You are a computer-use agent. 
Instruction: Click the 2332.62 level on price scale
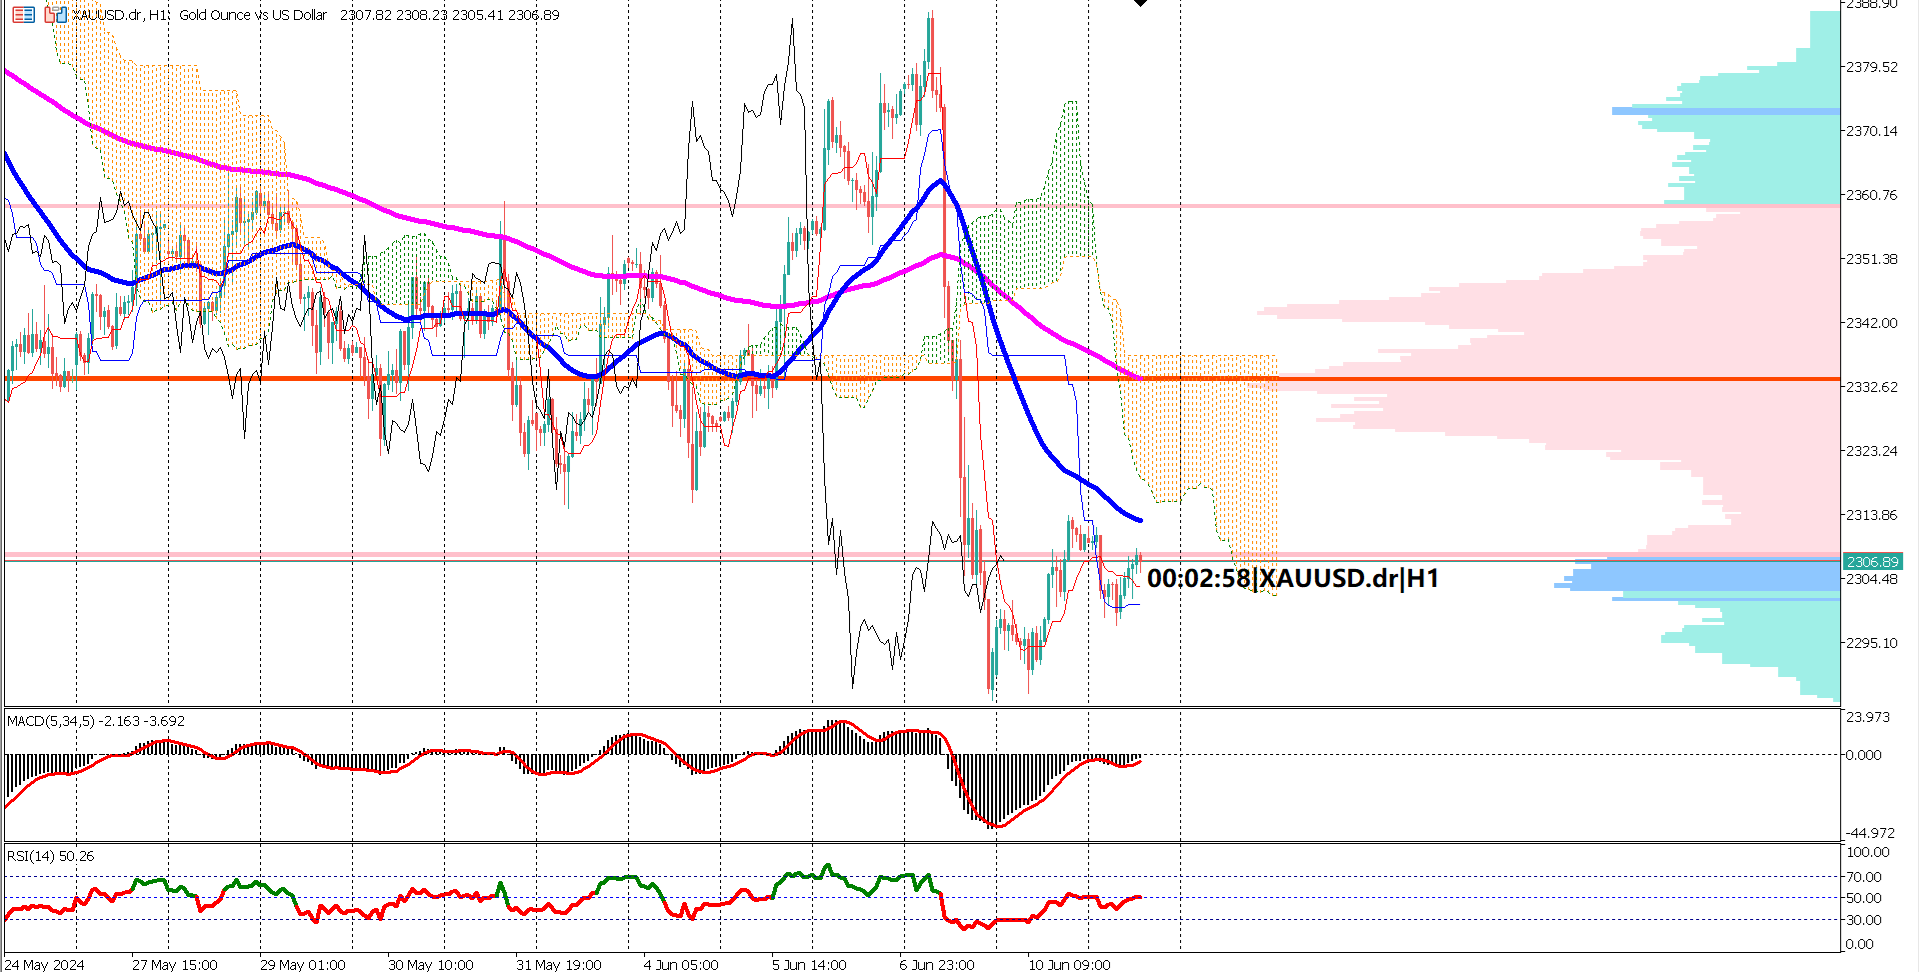click(x=1871, y=387)
